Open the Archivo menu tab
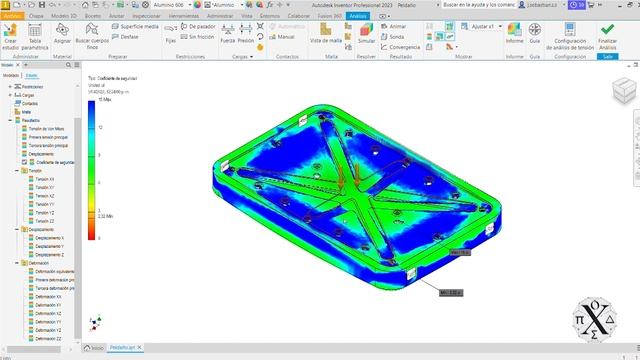640x360 pixels. (x=12, y=16)
